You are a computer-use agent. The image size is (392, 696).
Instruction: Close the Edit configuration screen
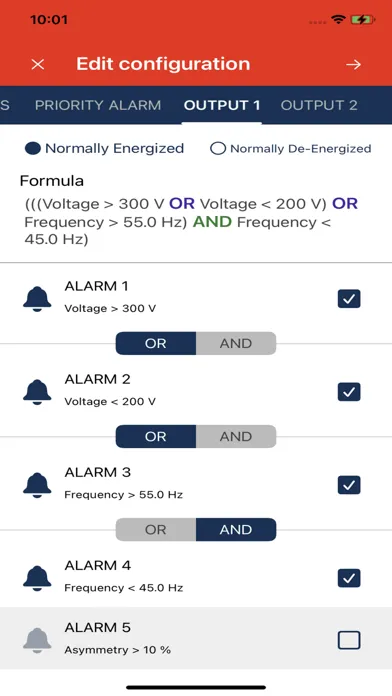click(x=38, y=64)
